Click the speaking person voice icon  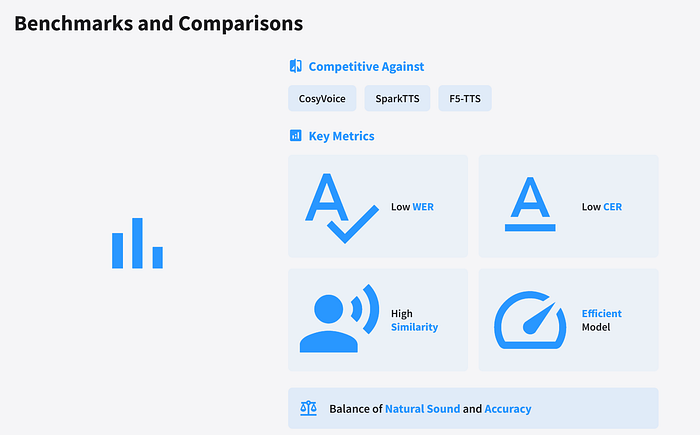point(339,318)
